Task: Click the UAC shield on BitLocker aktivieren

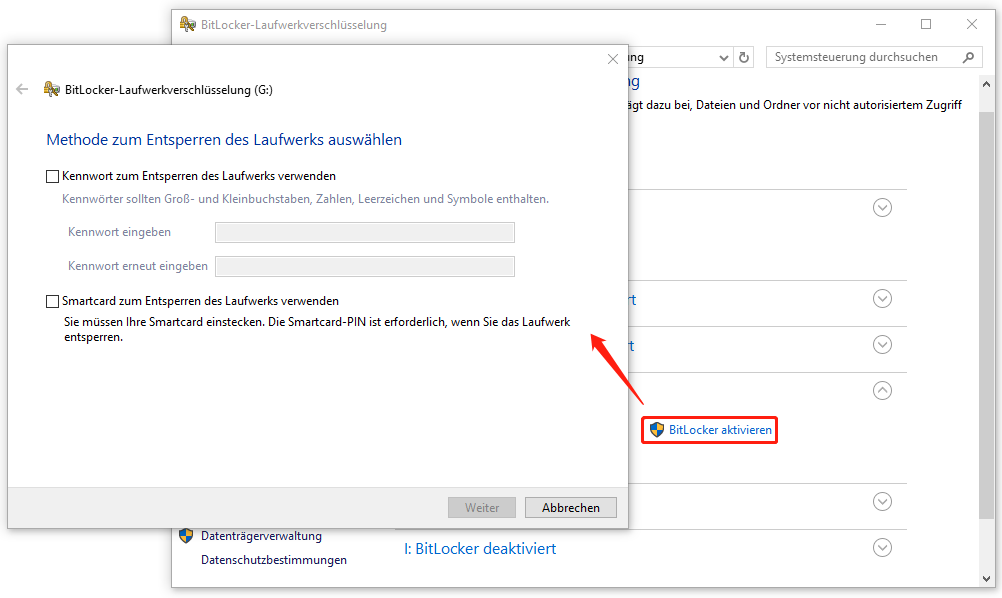Action: click(x=657, y=430)
